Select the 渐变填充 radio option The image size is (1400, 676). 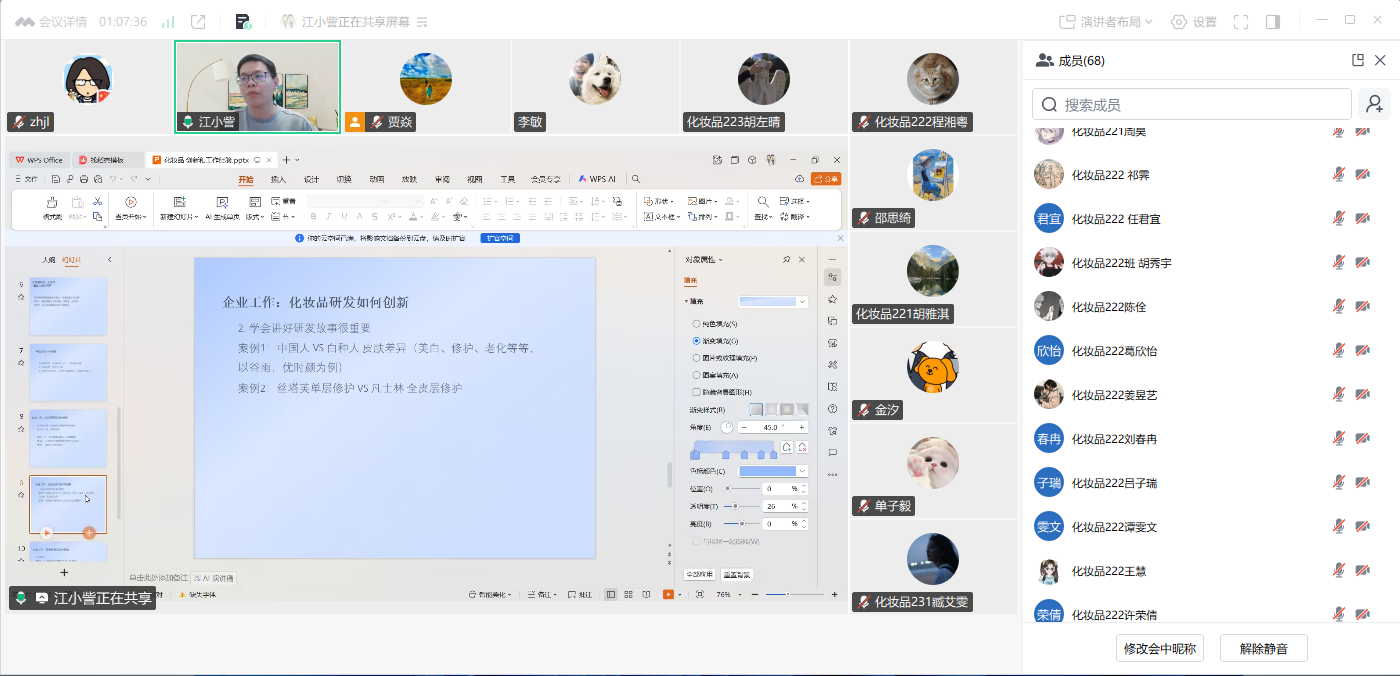[696, 341]
